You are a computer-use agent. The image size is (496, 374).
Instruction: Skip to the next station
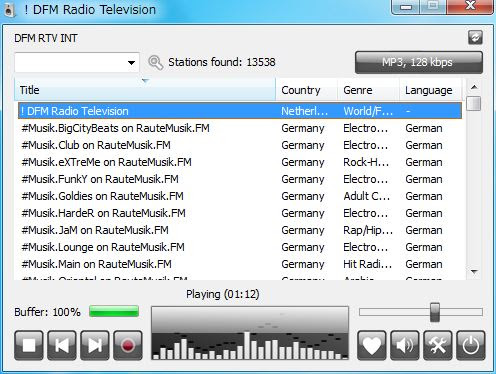(x=95, y=345)
